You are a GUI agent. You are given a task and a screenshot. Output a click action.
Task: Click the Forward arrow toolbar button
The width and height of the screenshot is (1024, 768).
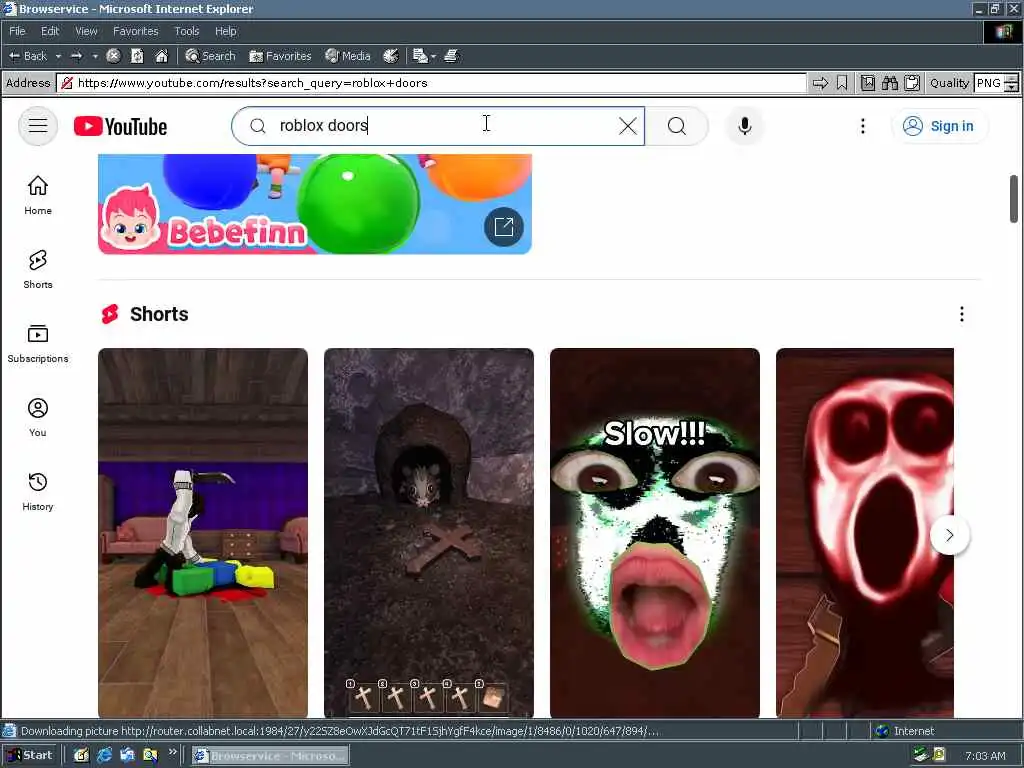pyautogui.click(x=76, y=56)
